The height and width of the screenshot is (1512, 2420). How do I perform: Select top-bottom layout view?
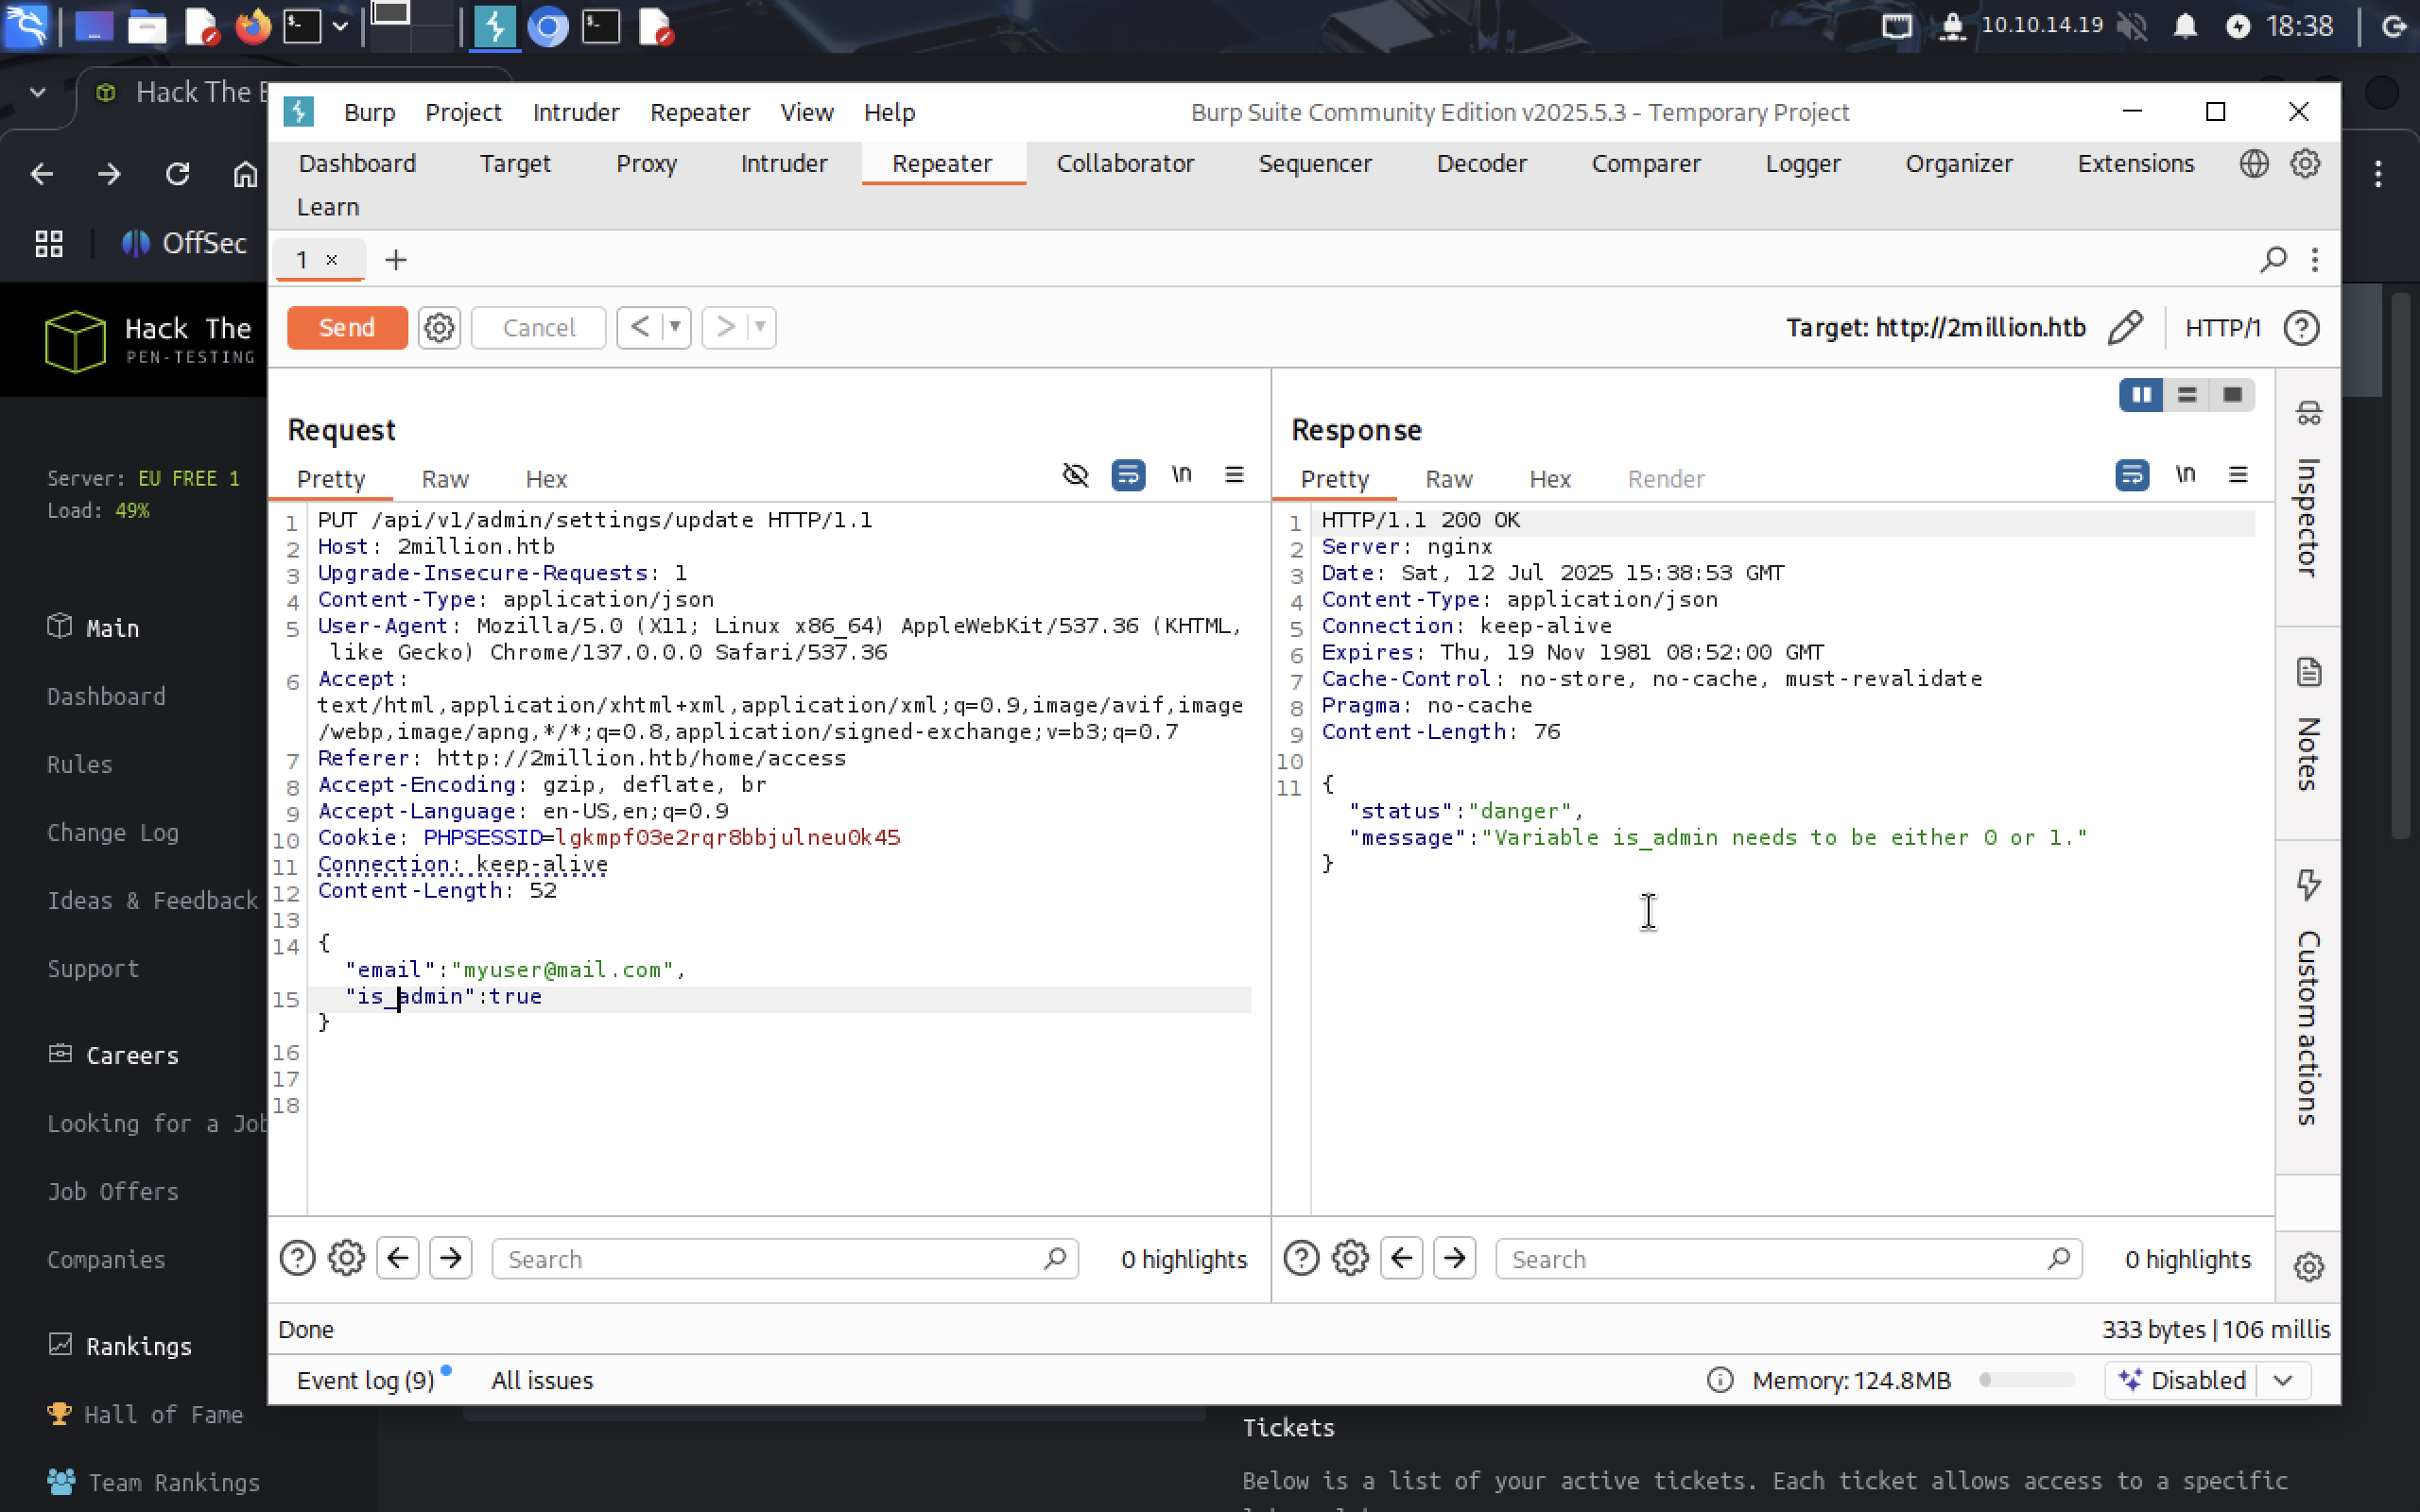tap(2187, 395)
